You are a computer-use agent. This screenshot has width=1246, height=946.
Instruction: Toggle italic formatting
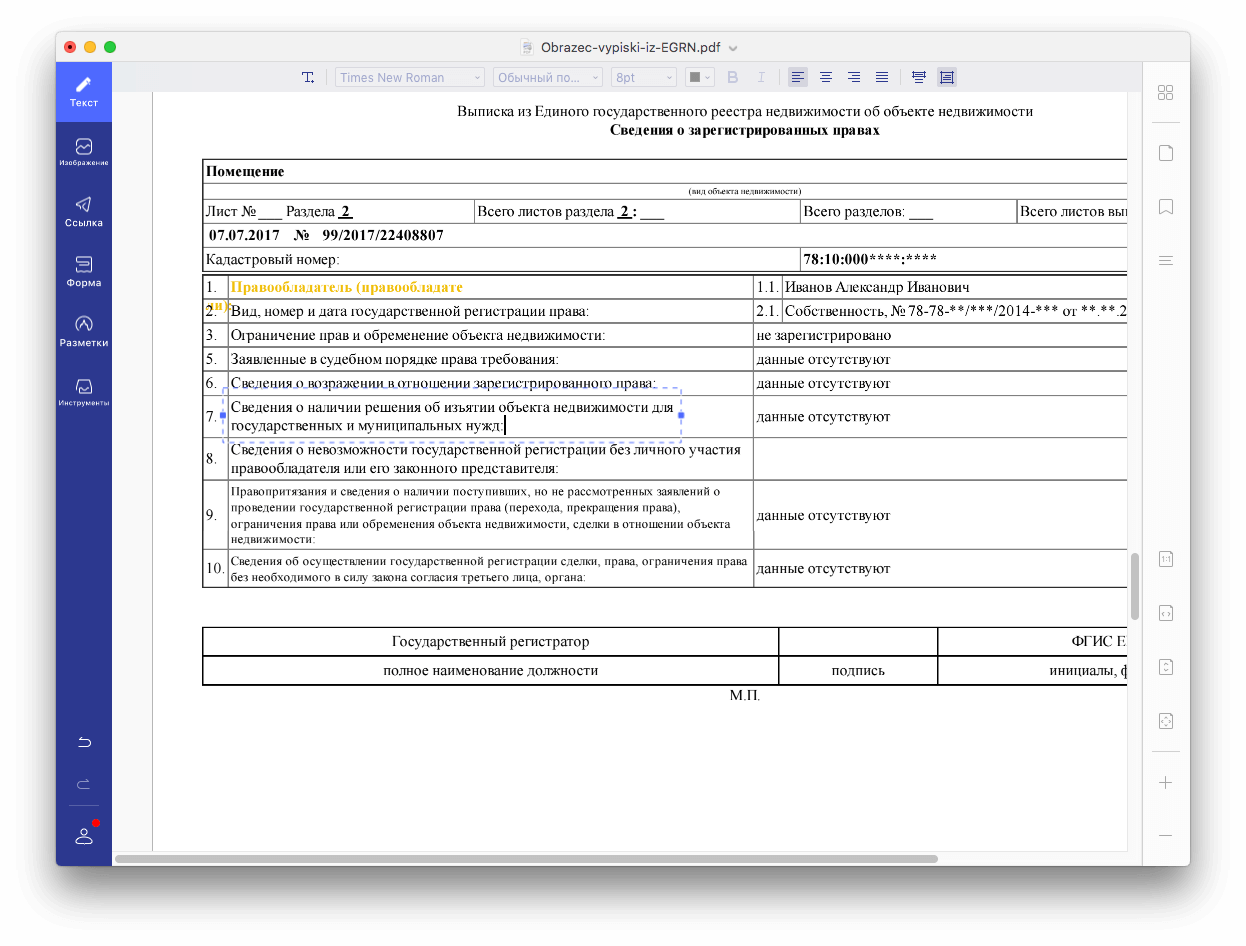coord(760,77)
